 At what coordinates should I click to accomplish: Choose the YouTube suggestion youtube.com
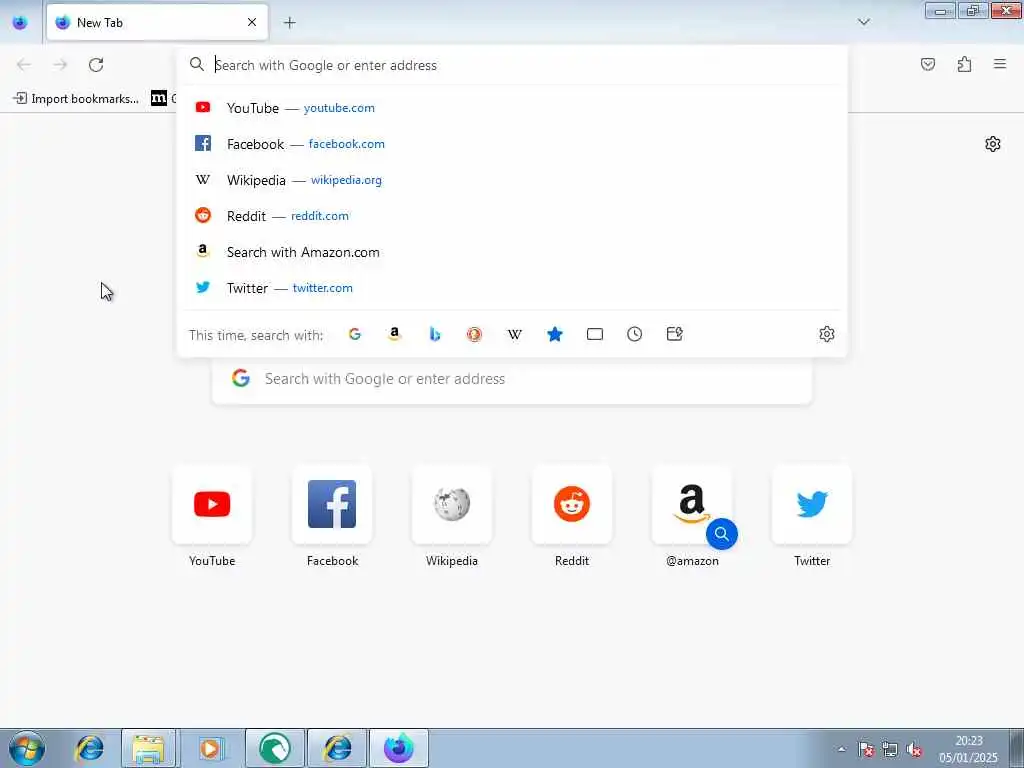(x=512, y=108)
